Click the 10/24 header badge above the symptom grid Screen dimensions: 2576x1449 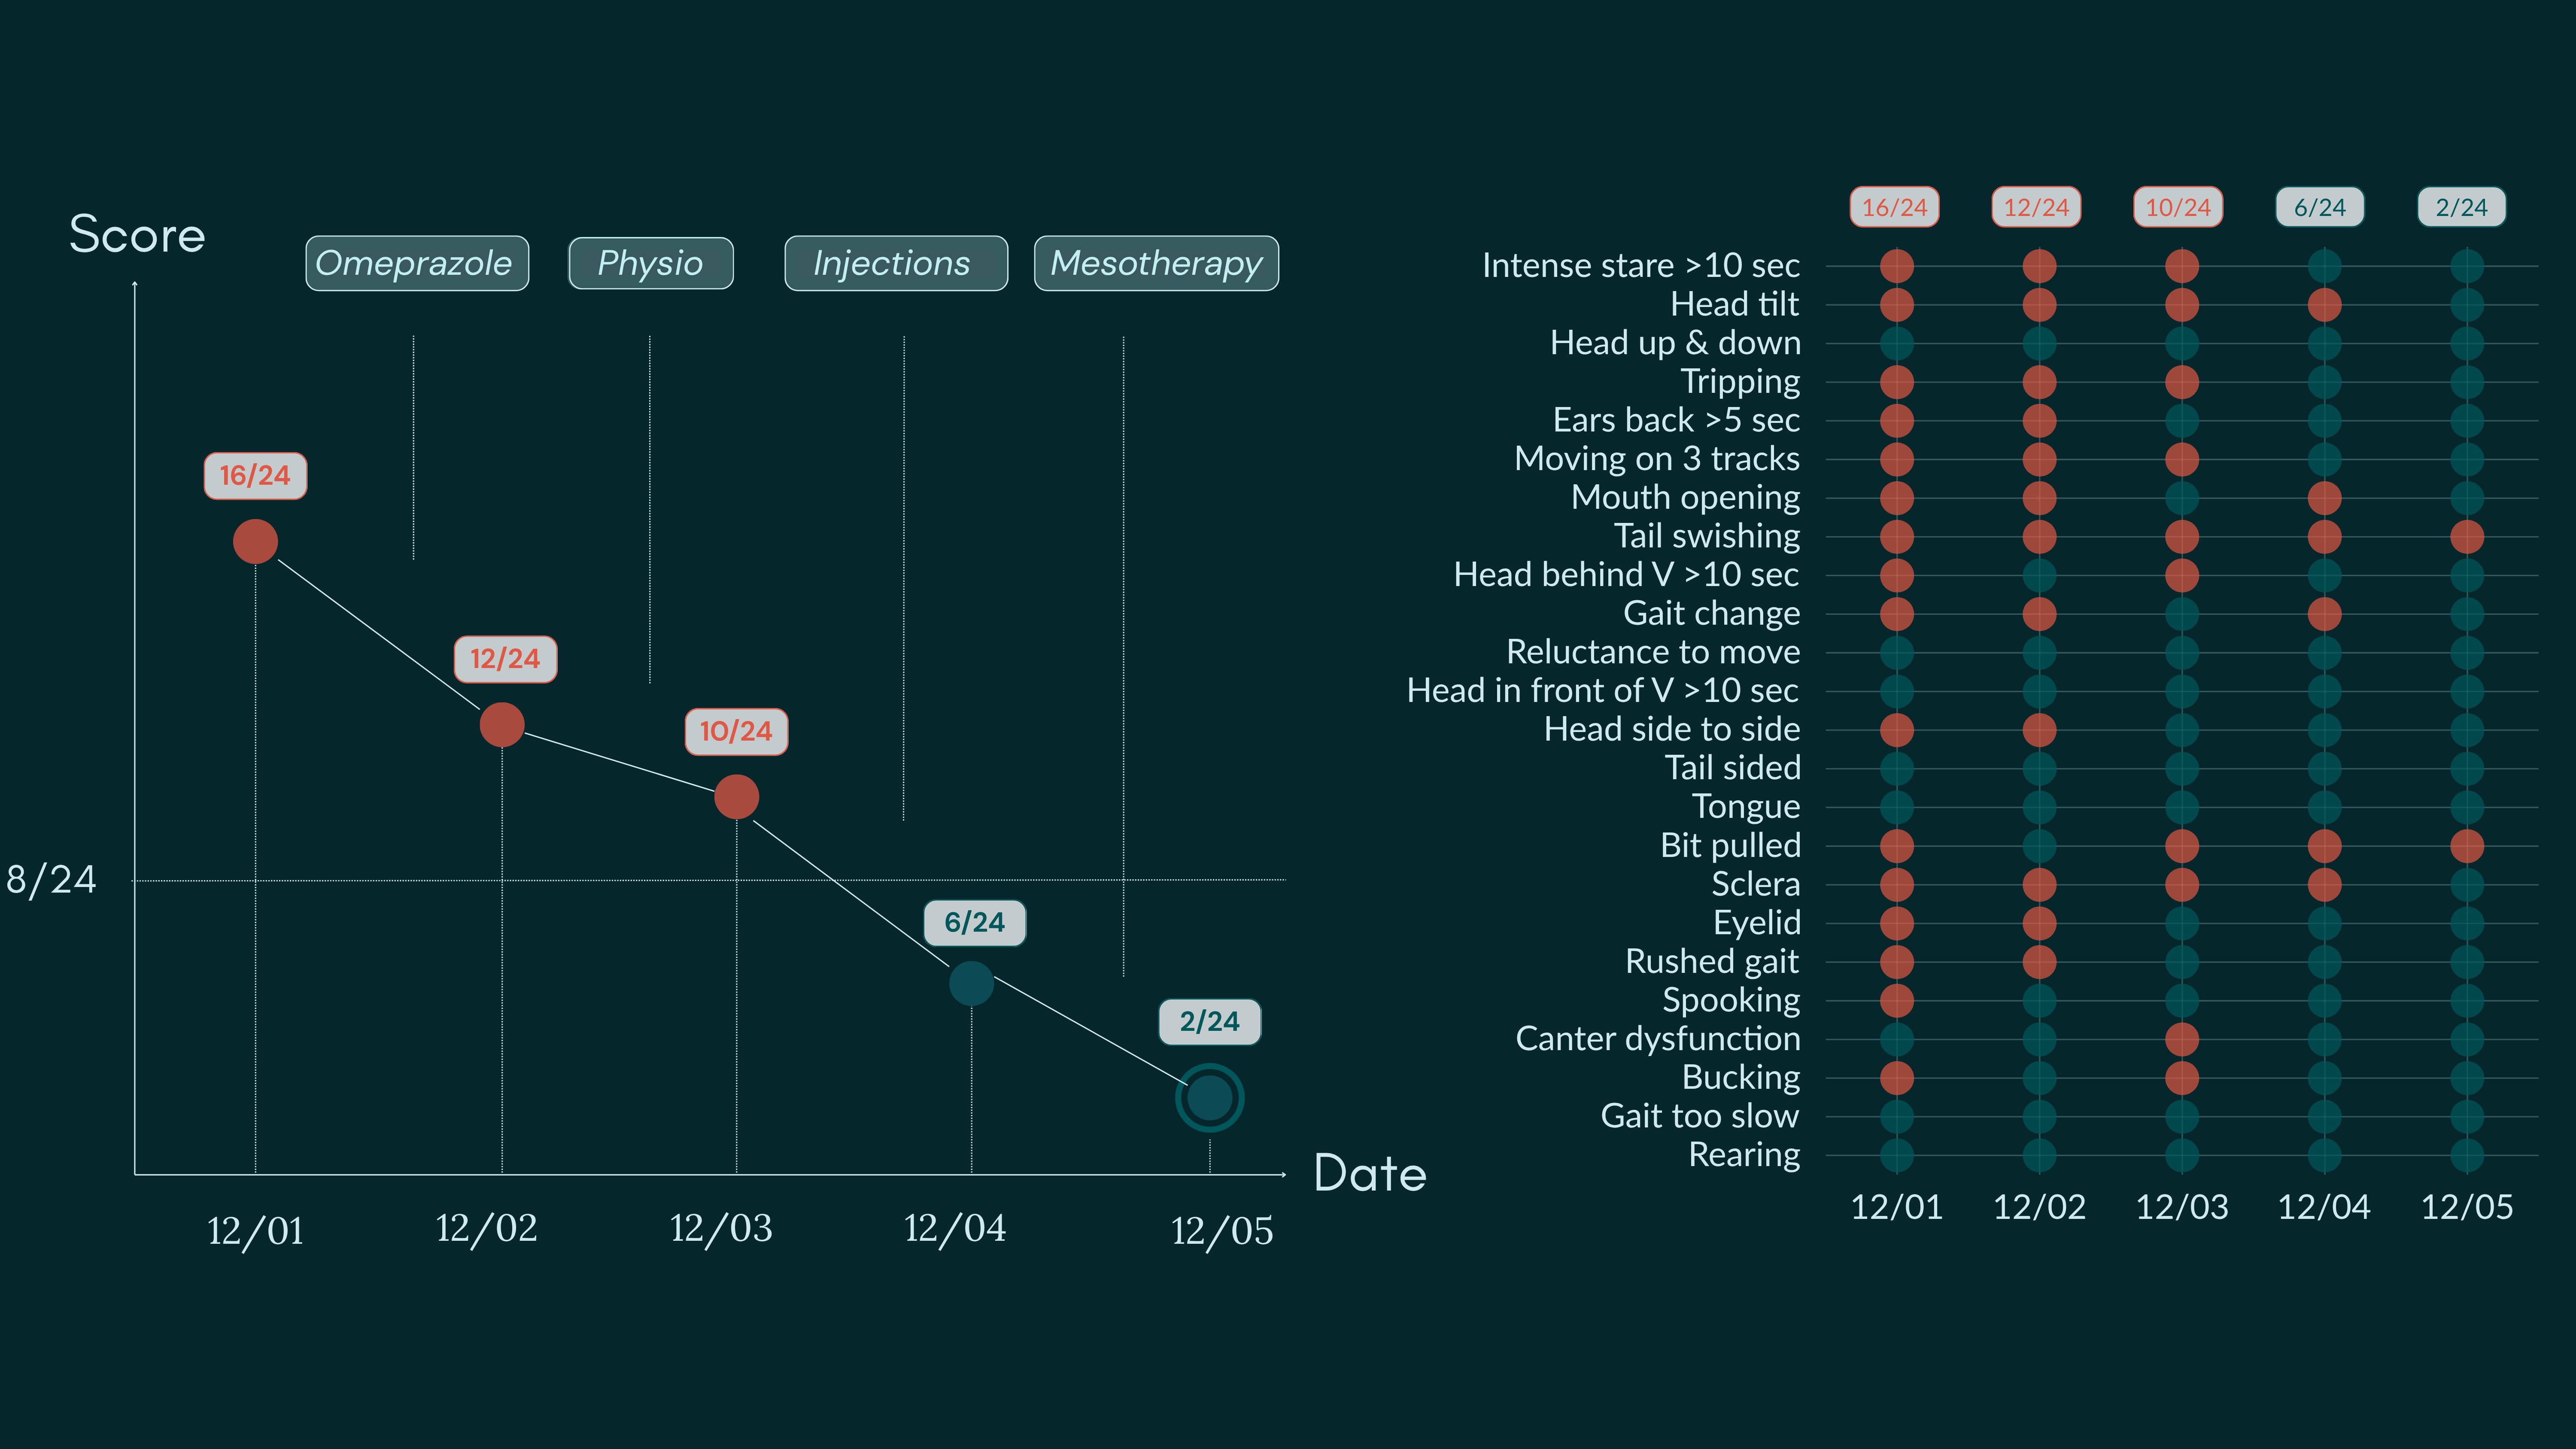[2179, 207]
